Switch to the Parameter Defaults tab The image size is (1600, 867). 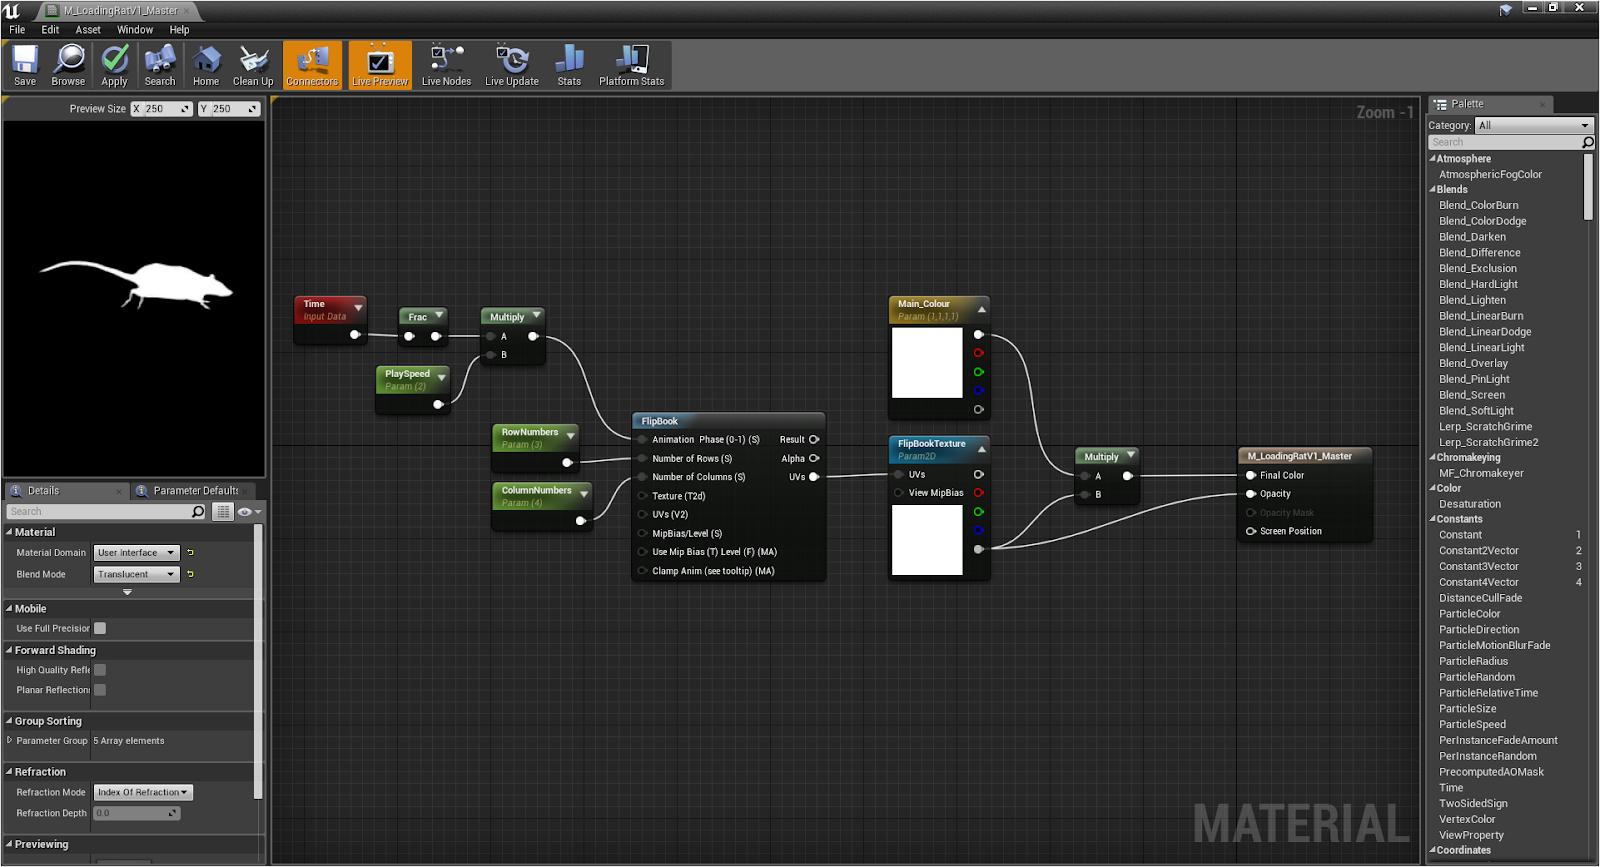point(195,491)
